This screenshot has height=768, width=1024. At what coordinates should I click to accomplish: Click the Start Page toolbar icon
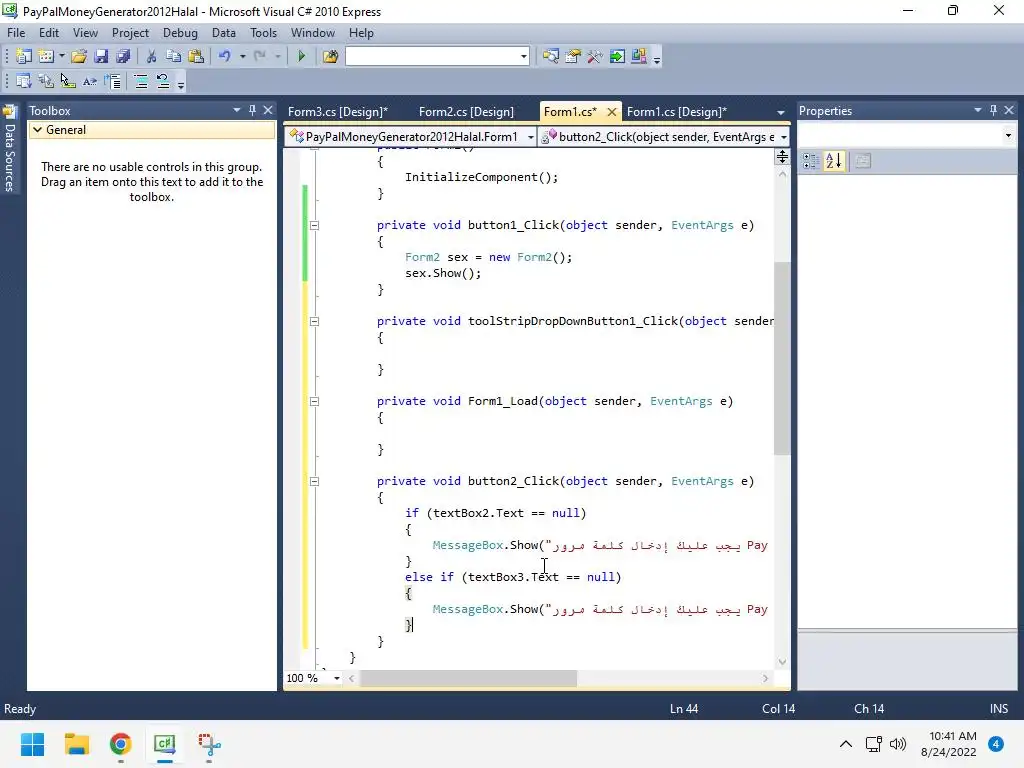pos(617,57)
